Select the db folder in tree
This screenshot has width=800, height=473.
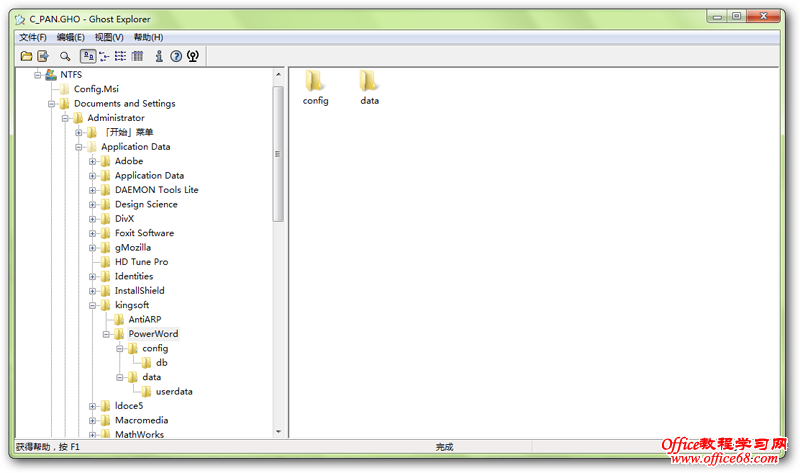pyautogui.click(x=162, y=363)
